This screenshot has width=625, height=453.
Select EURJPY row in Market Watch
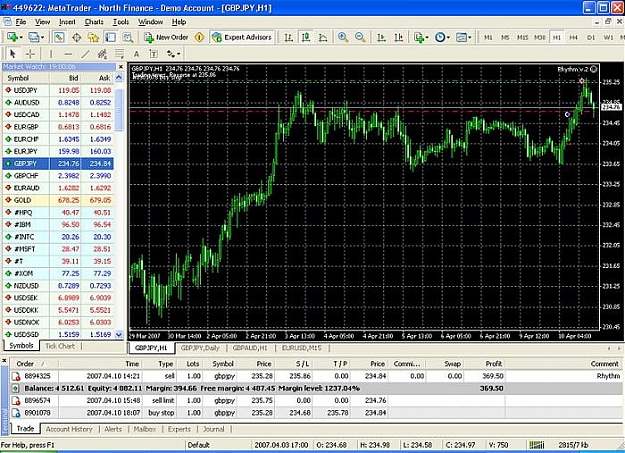(x=58, y=151)
